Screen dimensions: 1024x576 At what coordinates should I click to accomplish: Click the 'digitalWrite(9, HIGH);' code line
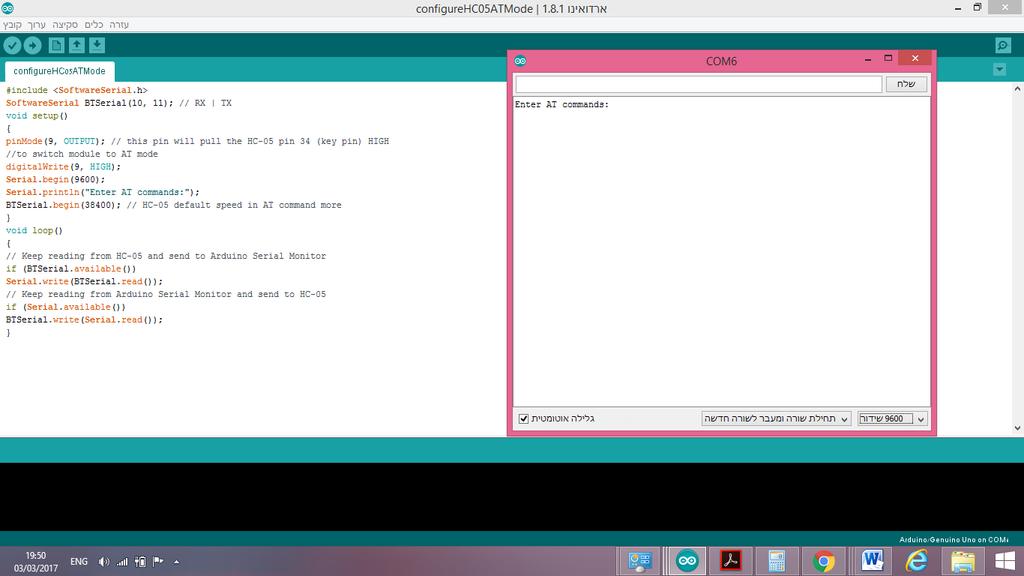coord(63,167)
